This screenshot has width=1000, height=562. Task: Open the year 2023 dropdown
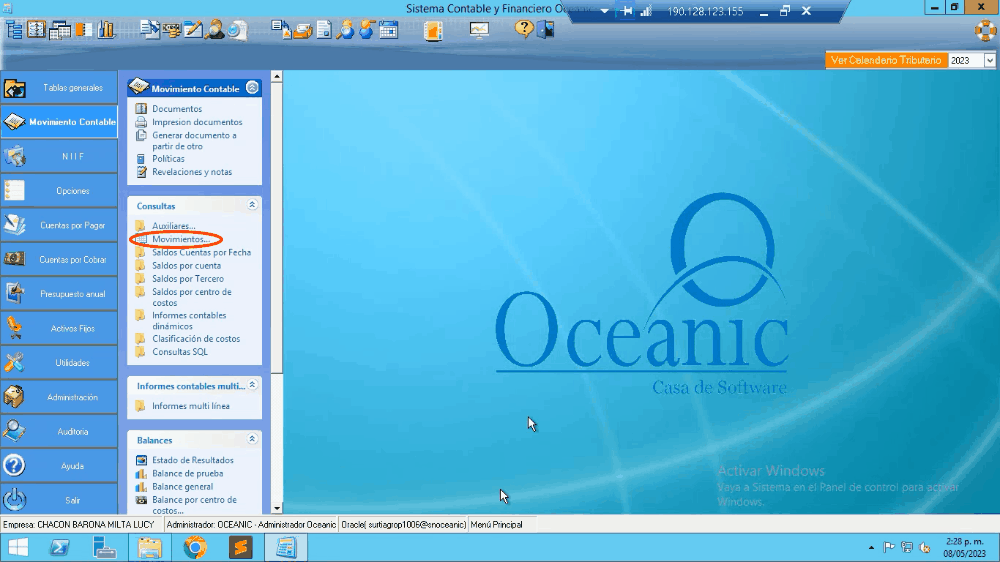tap(990, 61)
